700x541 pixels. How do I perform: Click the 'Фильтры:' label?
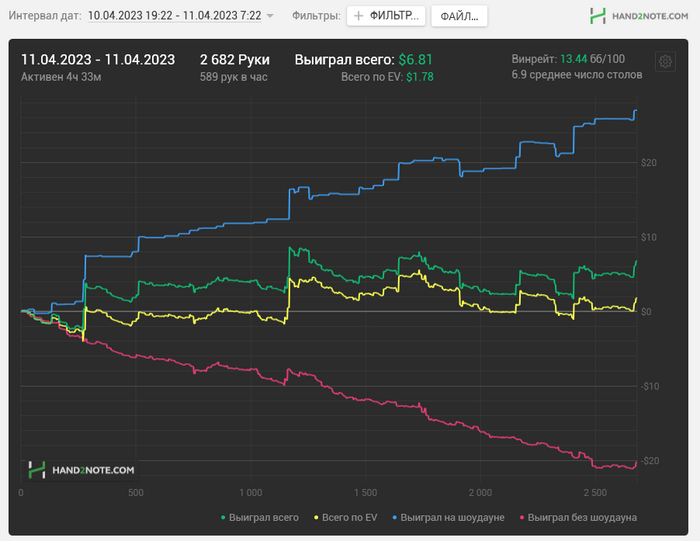(316, 16)
